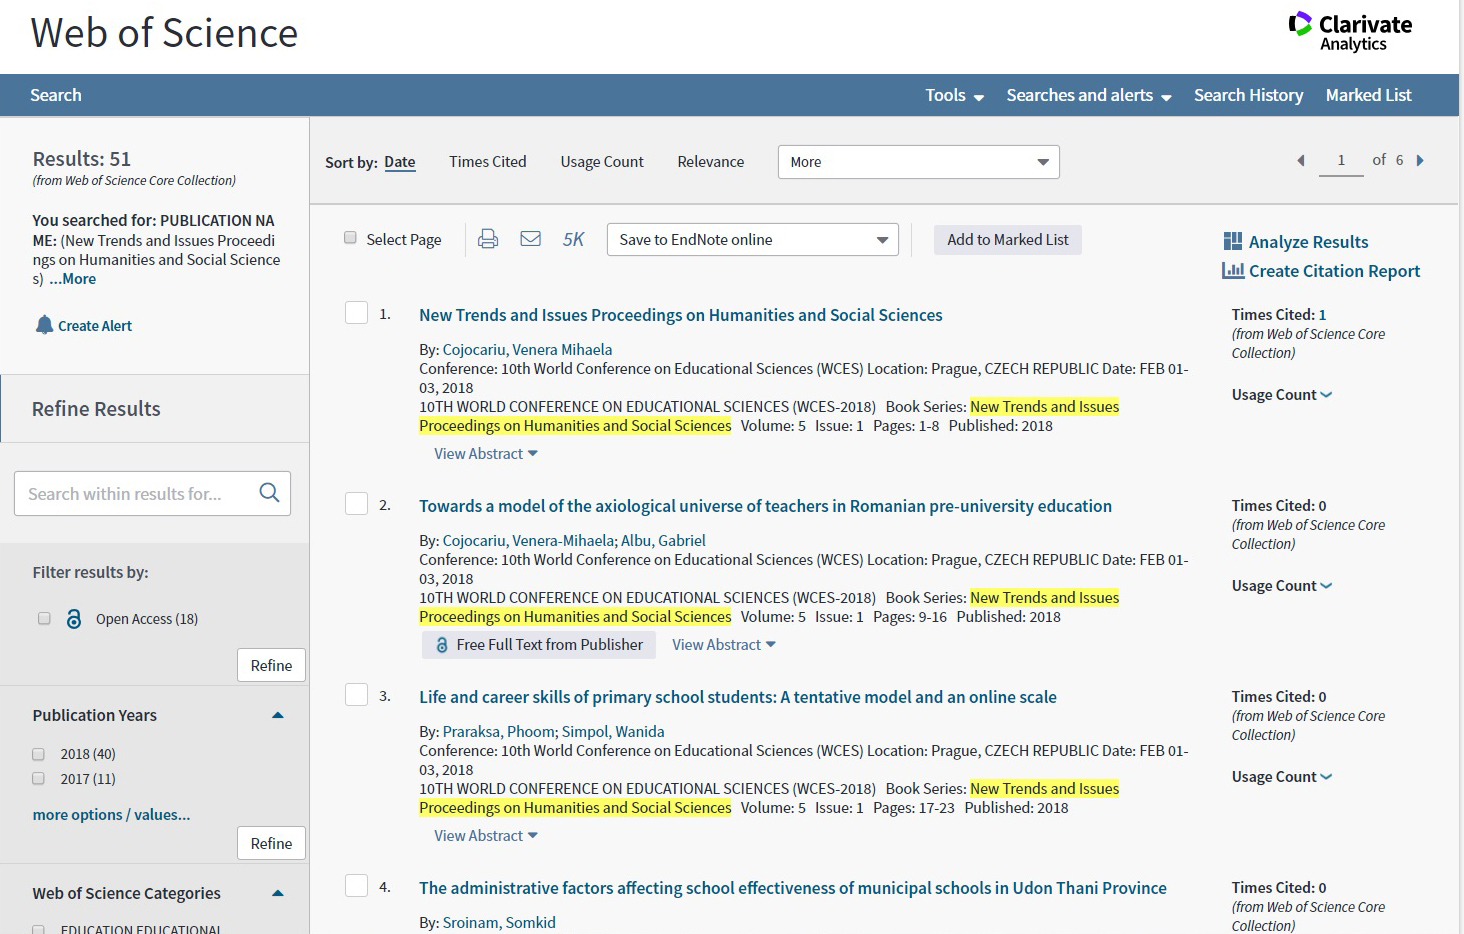1464x934 pixels.
Task: Open the Save to EndNote online dropdown
Action: coord(752,240)
